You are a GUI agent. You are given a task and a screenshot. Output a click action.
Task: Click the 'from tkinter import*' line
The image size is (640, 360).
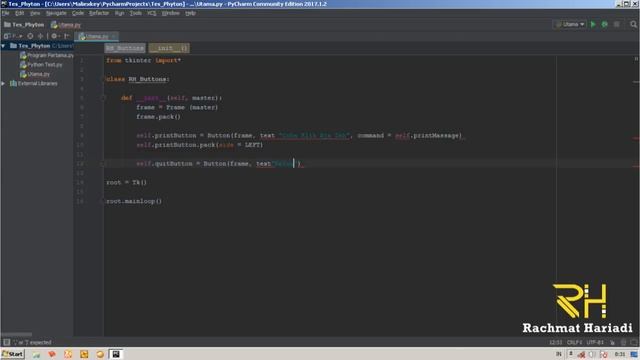[144, 60]
